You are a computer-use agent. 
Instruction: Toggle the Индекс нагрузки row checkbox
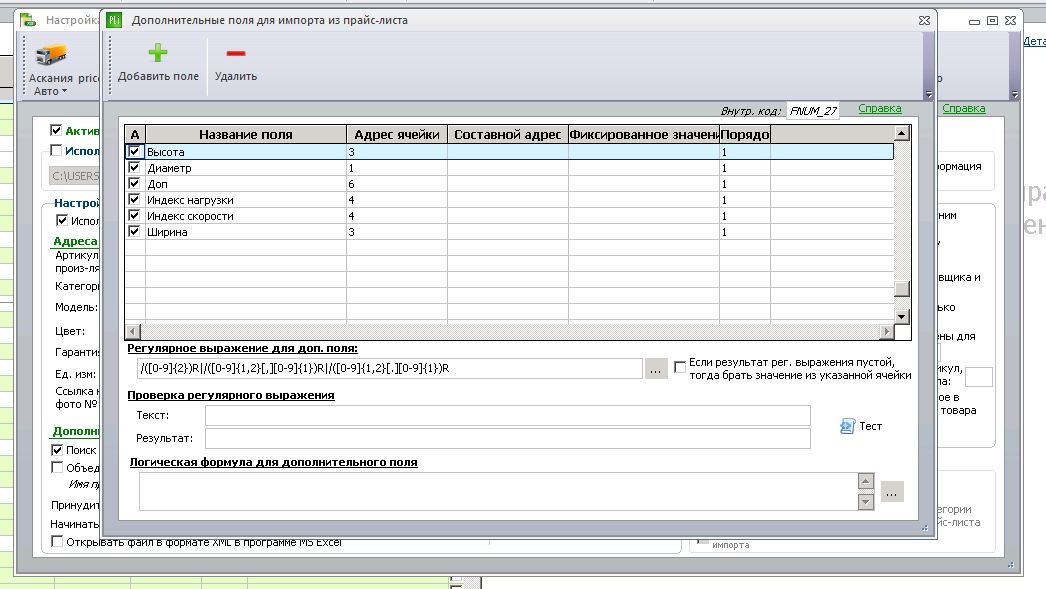tap(134, 199)
